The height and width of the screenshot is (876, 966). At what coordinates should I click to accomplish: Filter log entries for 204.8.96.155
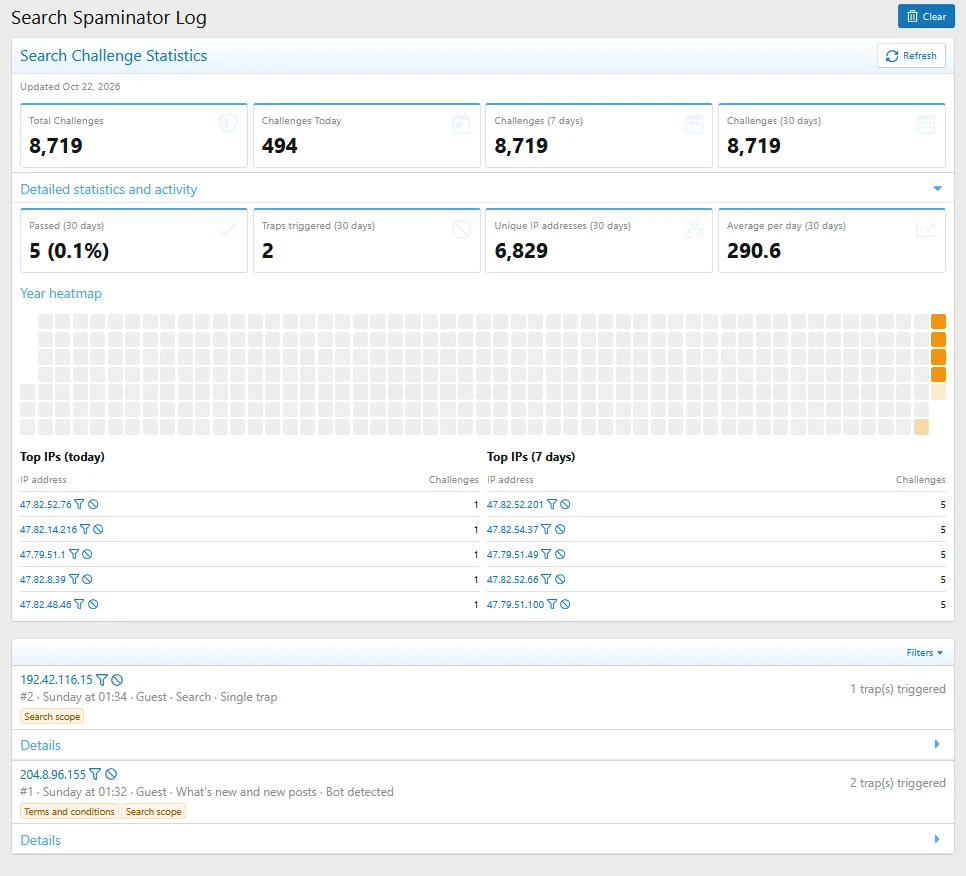click(x=95, y=774)
